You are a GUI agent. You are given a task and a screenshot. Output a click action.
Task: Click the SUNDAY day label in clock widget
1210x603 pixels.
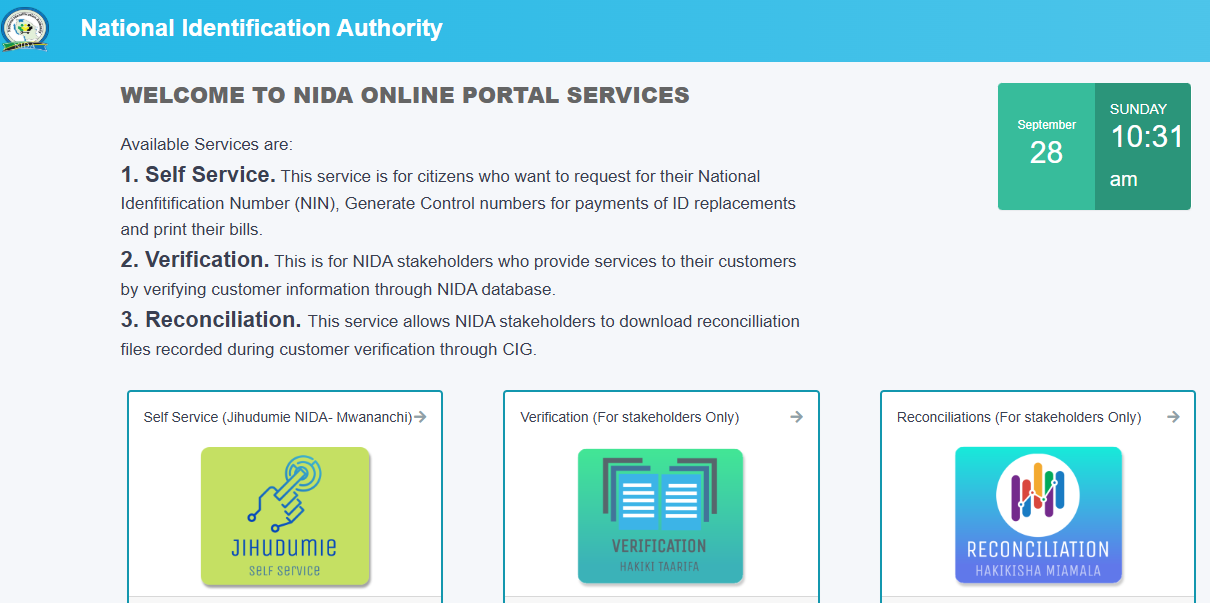pyautogui.click(x=1138, y=109)
